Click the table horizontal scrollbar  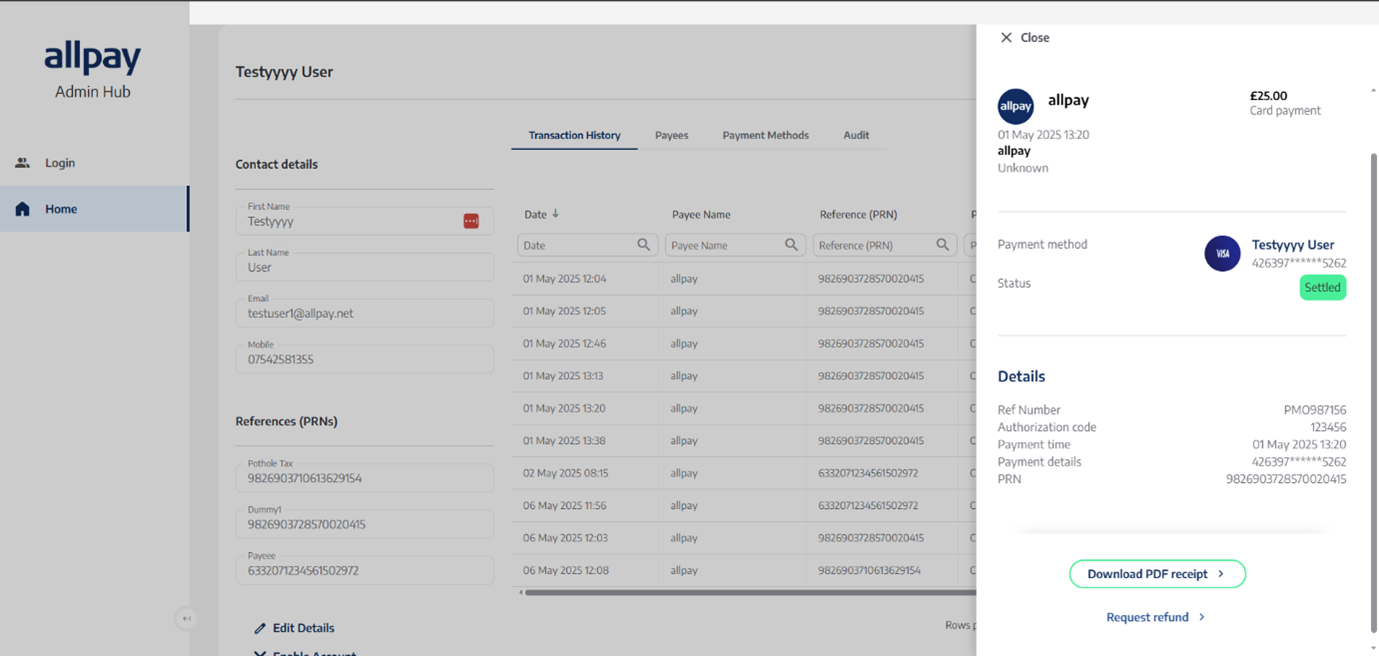[750, 592]
